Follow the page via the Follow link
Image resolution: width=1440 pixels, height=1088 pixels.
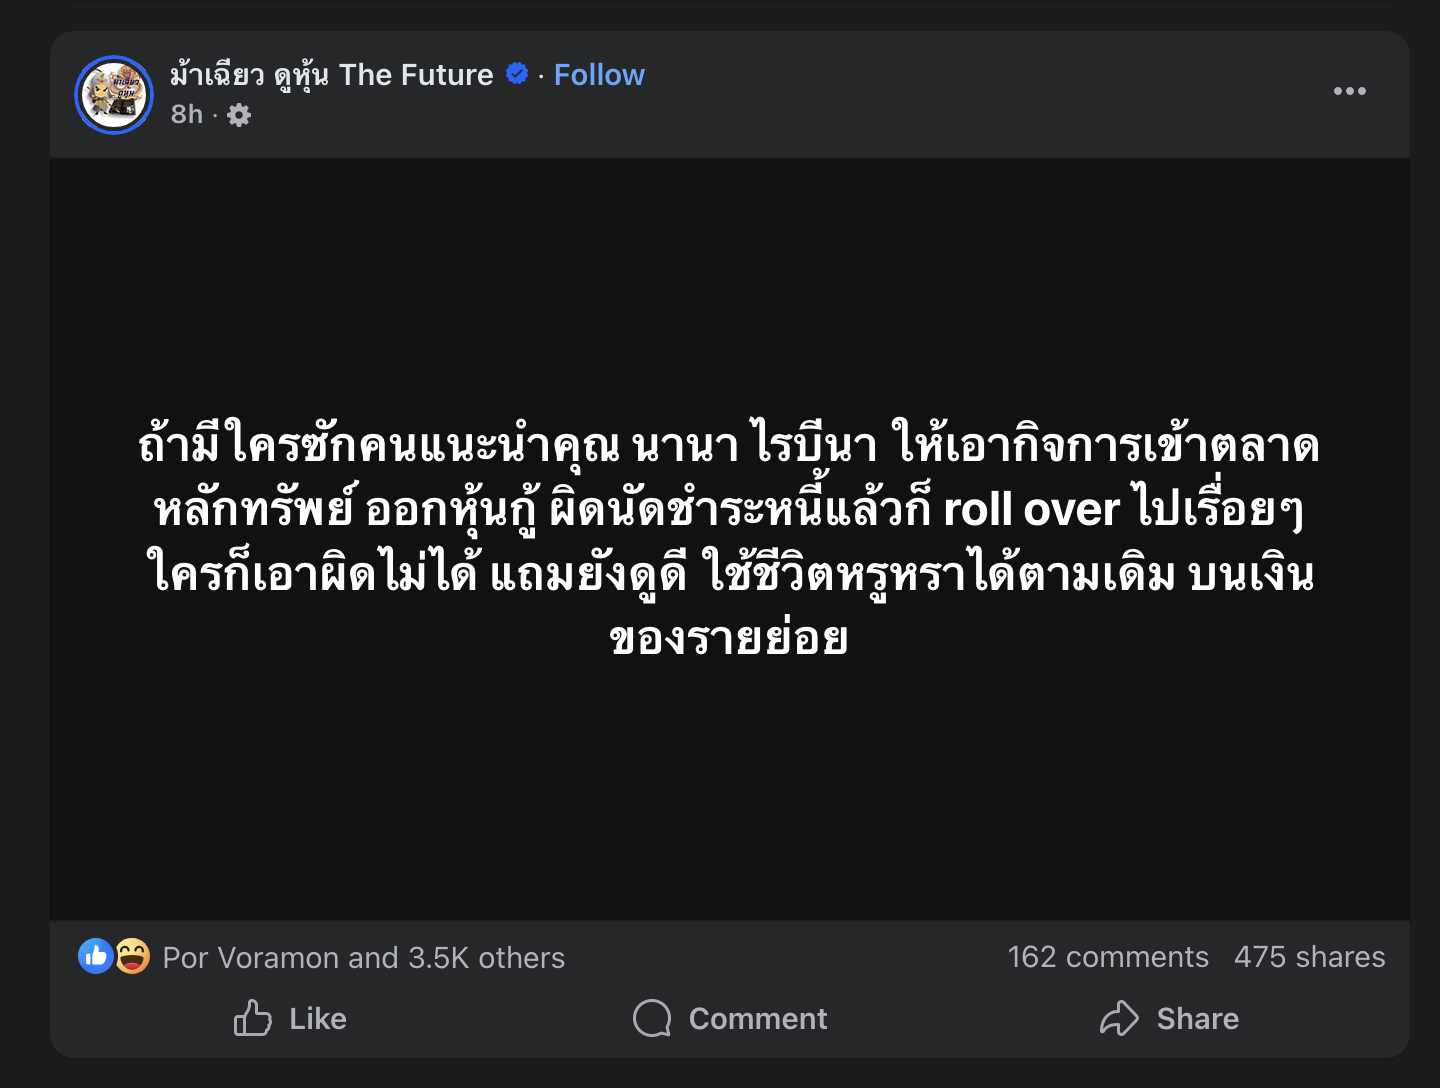(599, 75)
